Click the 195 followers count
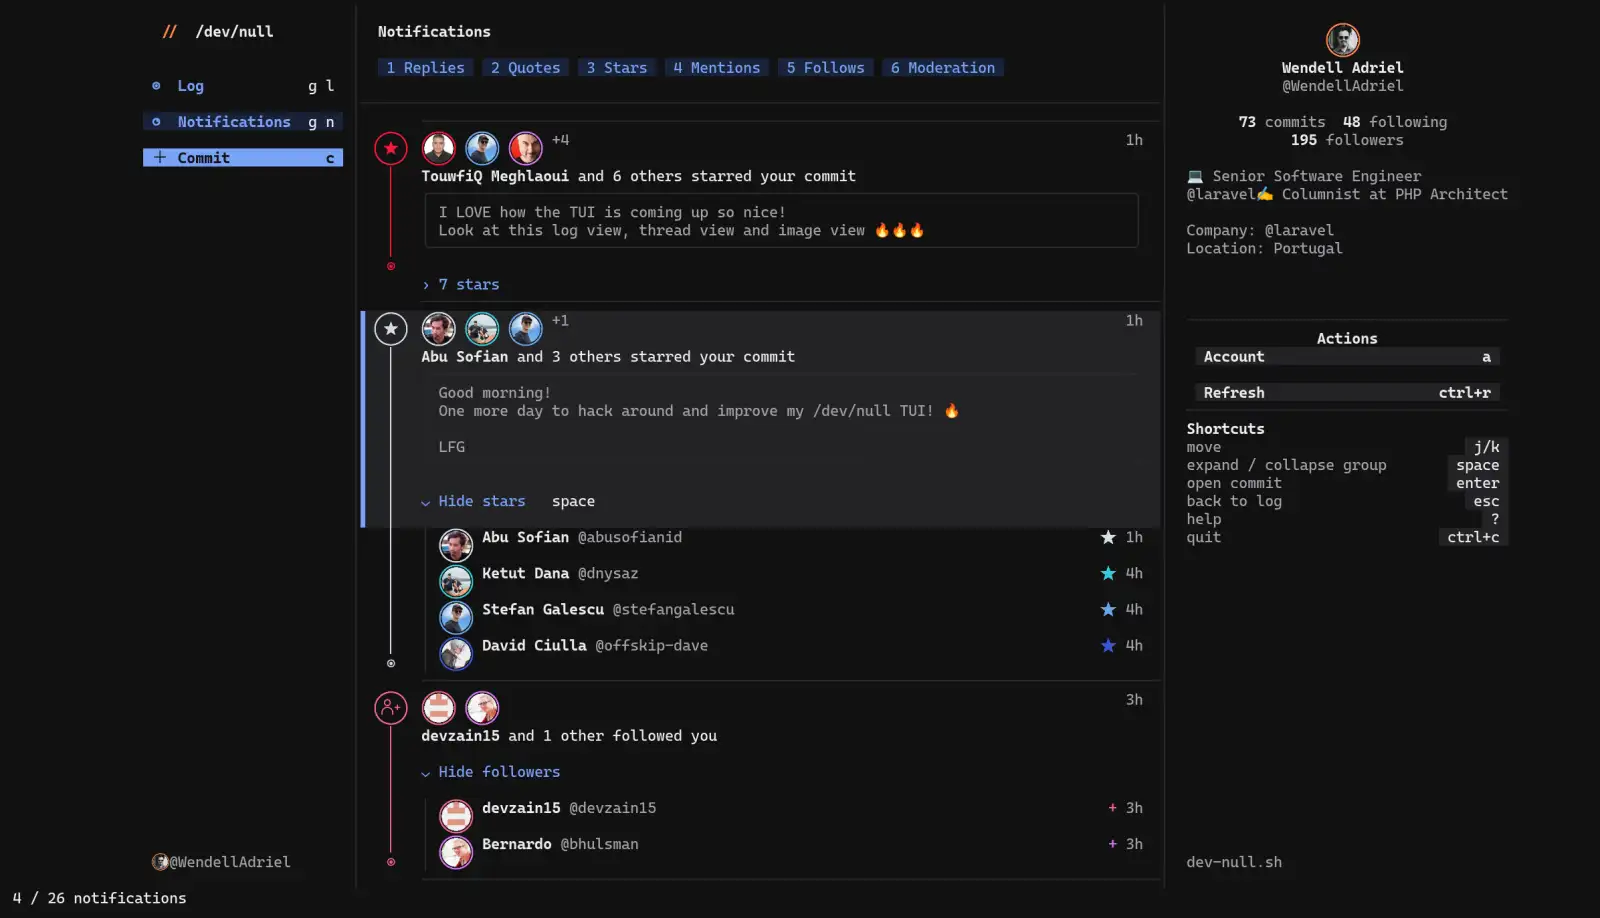This screenshot has height=918, width=1600. click(x=1347, y=141)
